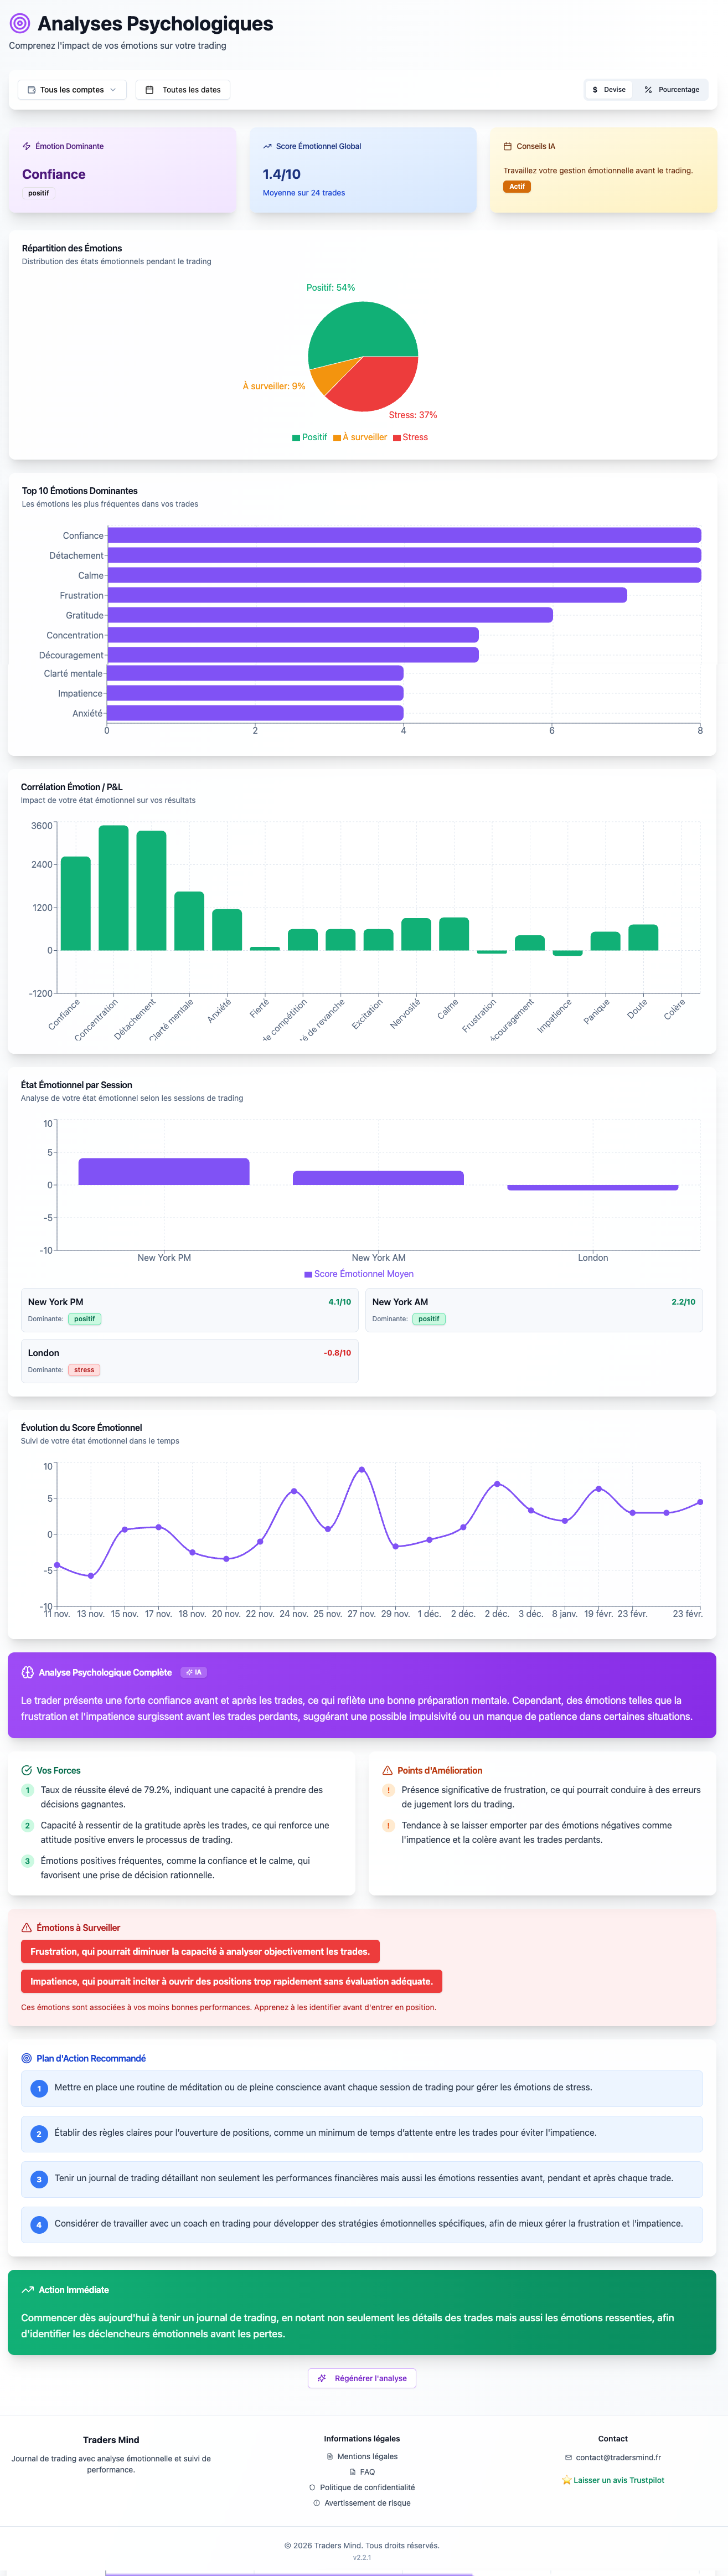The width and height of the screenshot is (728, 2576).
Task: Click the info icon beside Avertissement de risque
Action: (x=317, y=2503)
